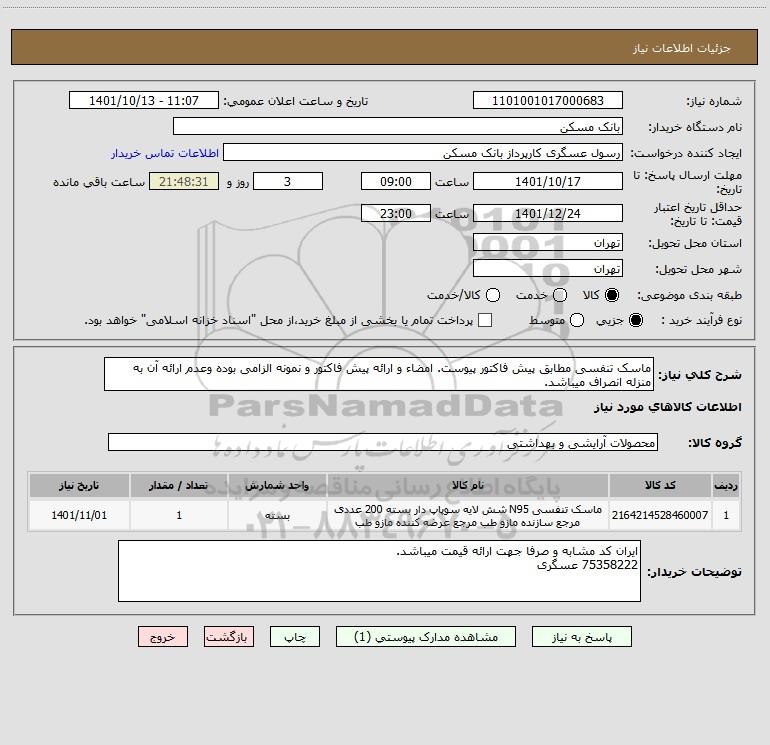Click the نام دستگاه خریدار field بانک مسکن
Viewport: 770px width, 745px height.
(x=398, y=126)
